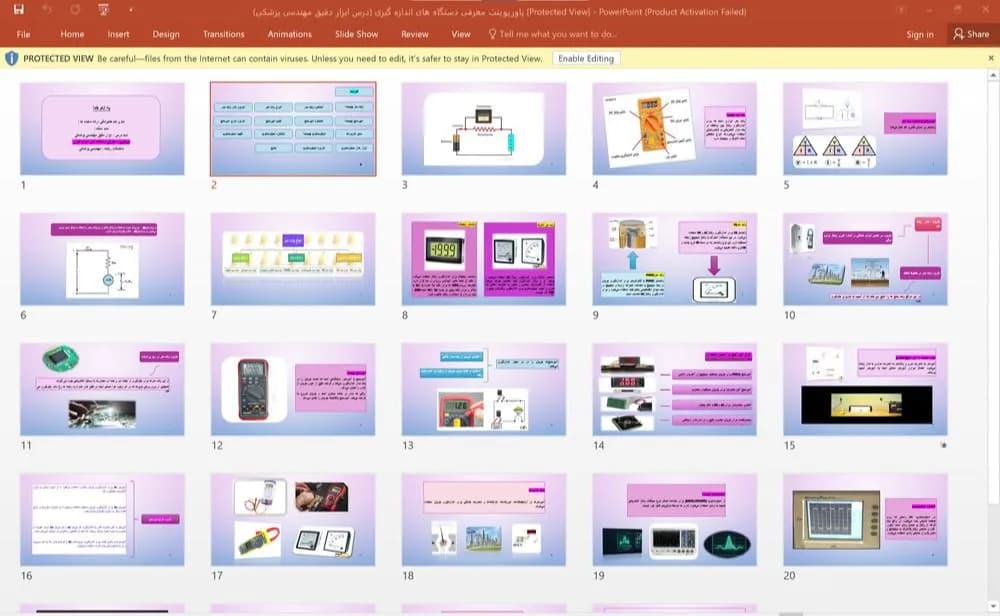
Task: Click the View tab
Action: tap(461, 34)
